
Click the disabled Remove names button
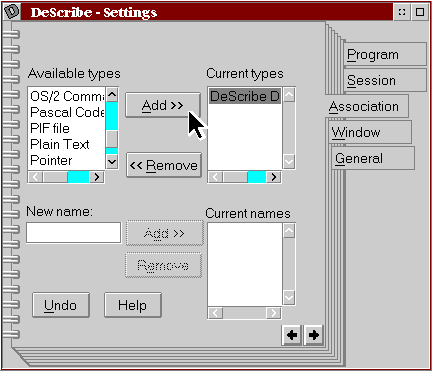click(x=163, y=265)
